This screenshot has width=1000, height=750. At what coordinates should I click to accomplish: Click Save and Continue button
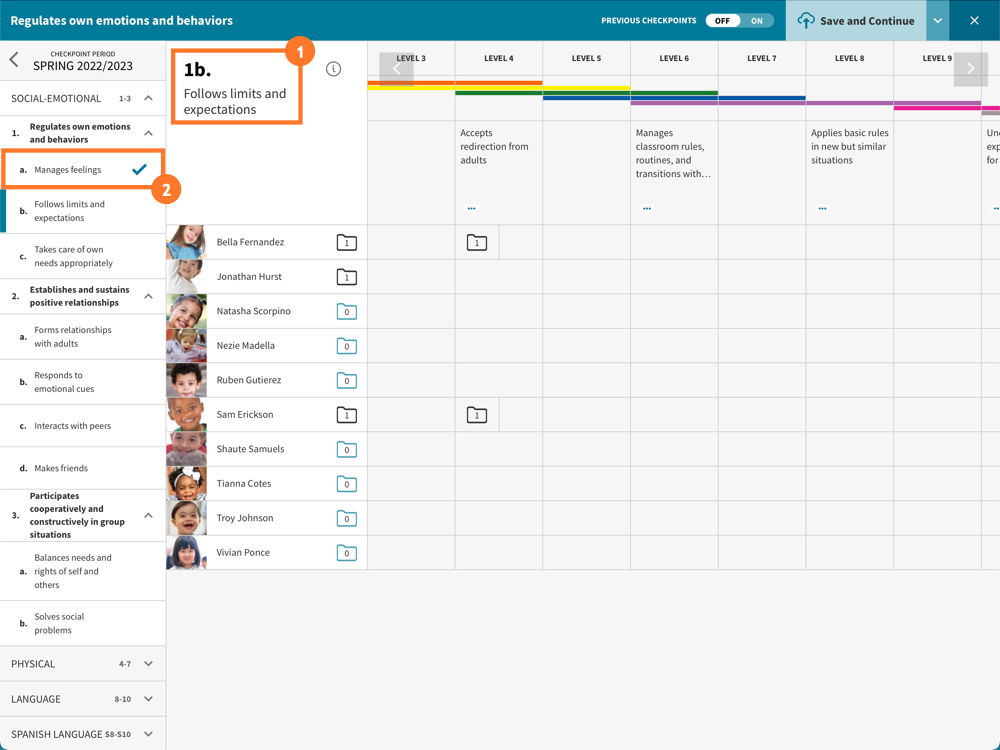tap(856, 20)
